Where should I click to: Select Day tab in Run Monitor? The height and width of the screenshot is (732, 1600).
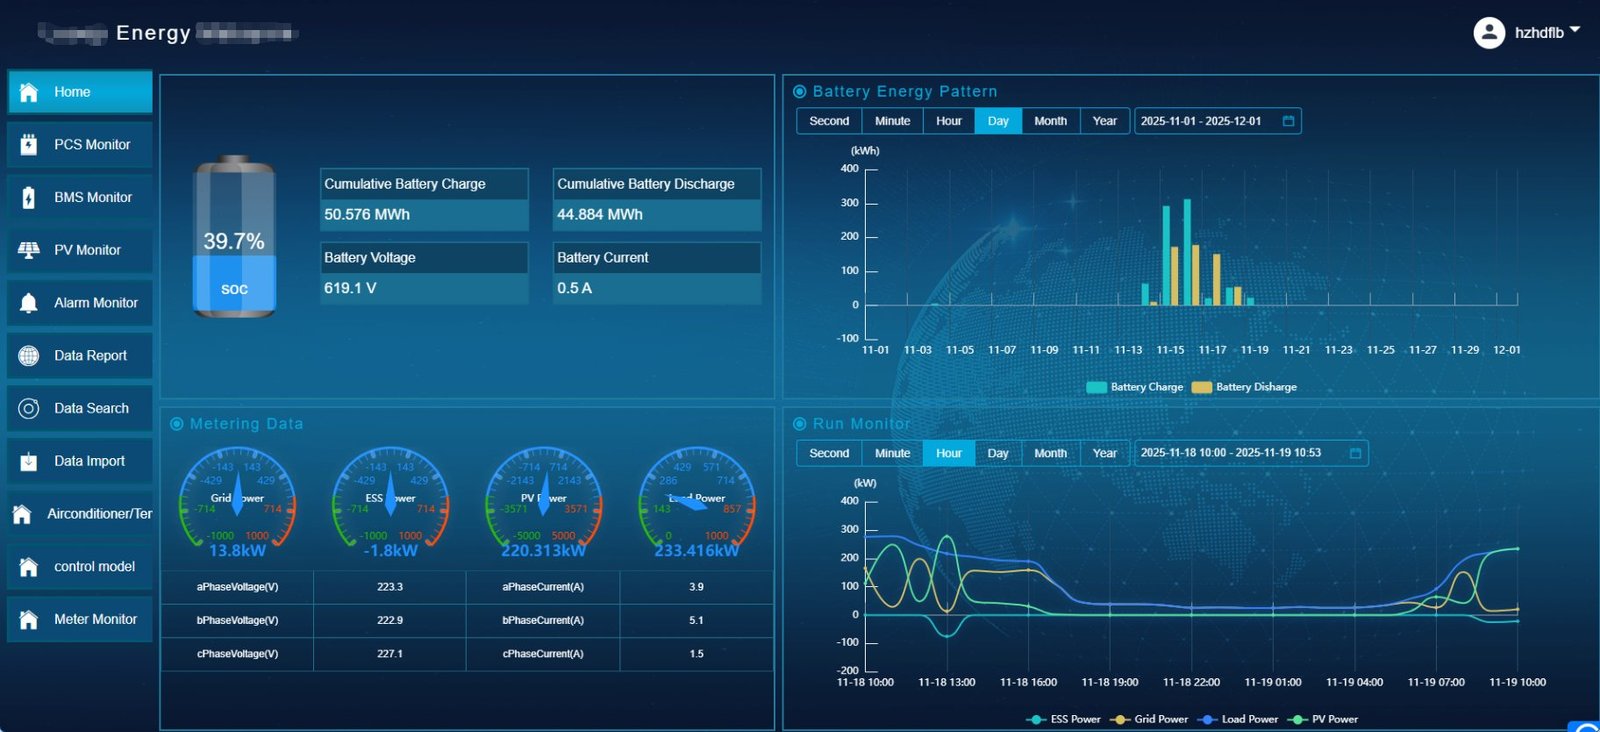998,453
